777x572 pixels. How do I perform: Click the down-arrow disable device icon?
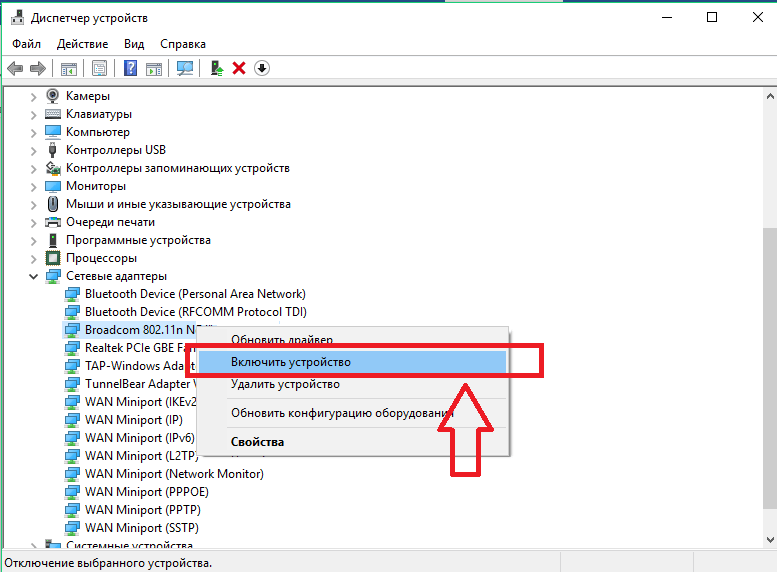262,68
